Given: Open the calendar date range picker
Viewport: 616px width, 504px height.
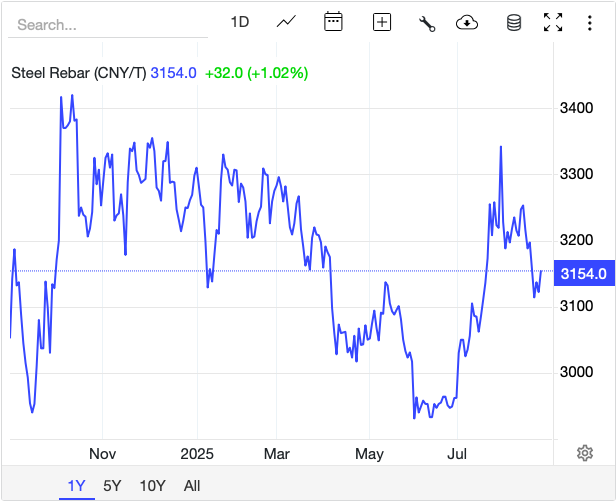Looking at the screenshot, I should [x=334, y=22].
